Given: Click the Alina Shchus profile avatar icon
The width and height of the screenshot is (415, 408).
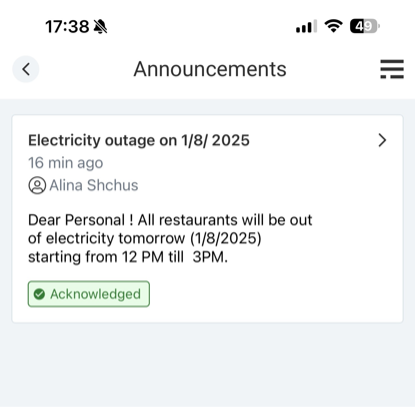Looking at the screenshot, I should click(37, 185).
